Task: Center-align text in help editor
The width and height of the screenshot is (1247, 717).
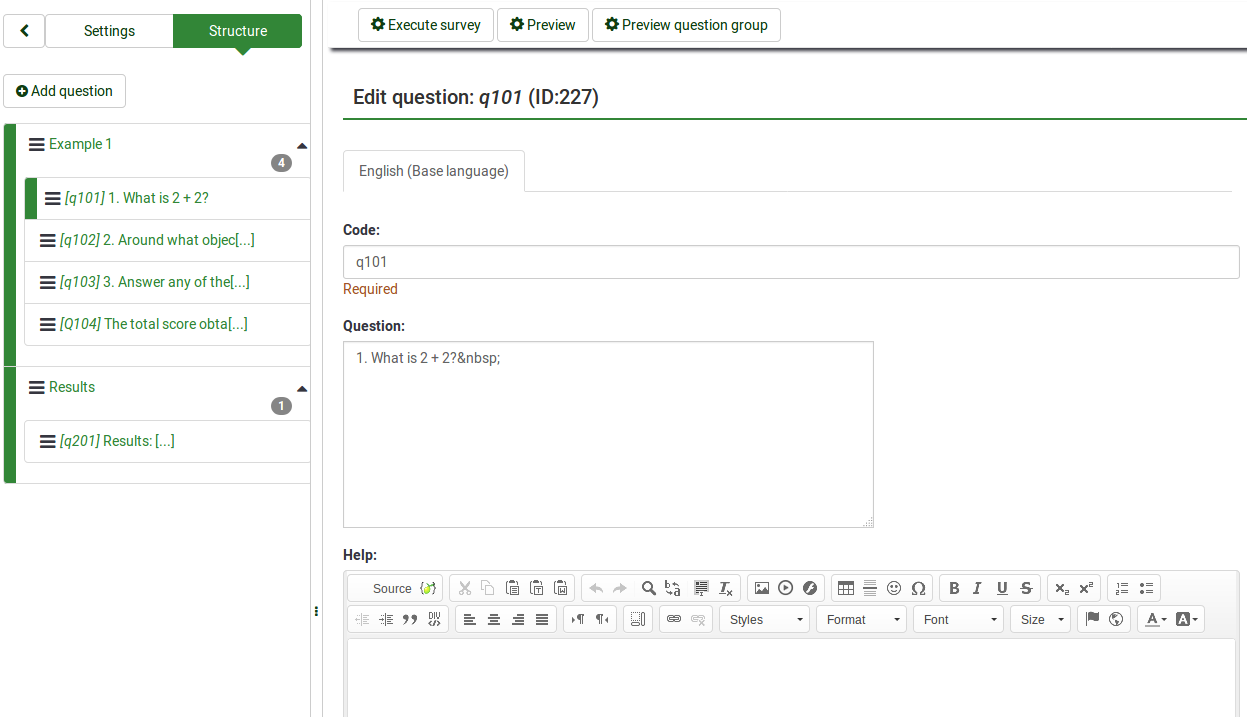Action: tap(494, 619)
